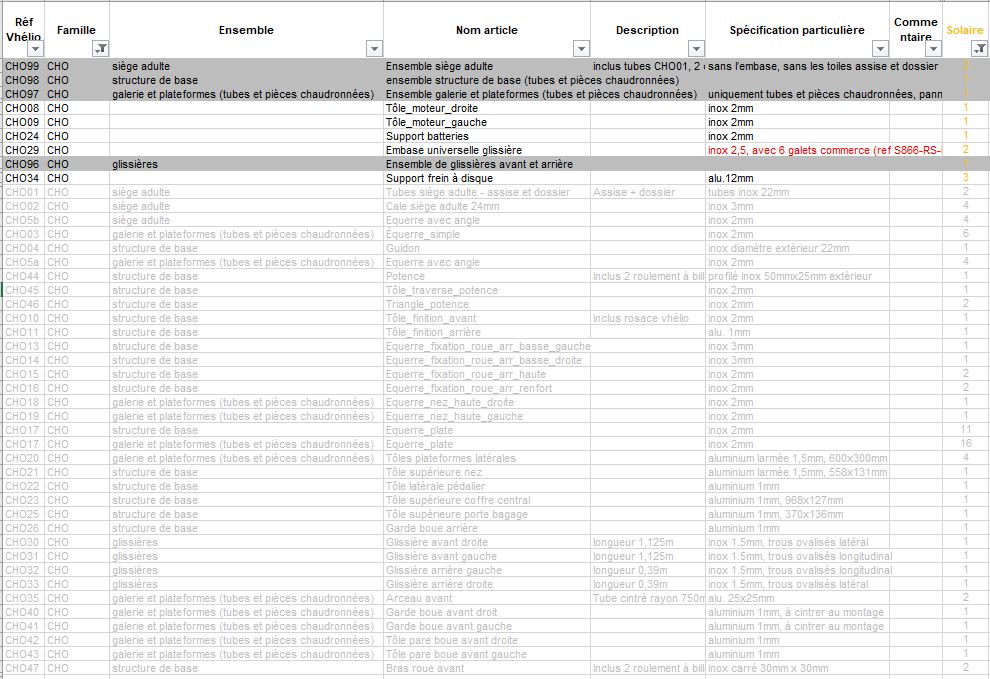Click the 'Assise + dossier' description cell
This screenshot has height=679, width=990.
point(648,192)
